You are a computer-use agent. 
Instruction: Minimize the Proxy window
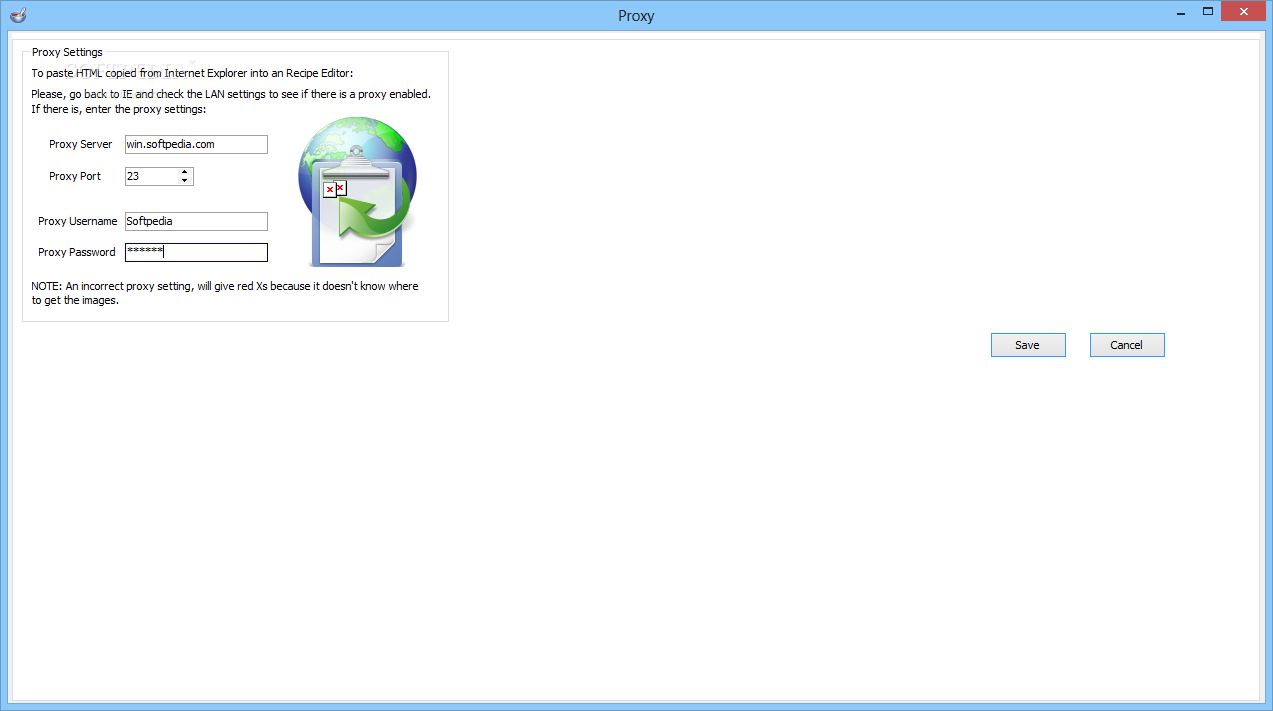tap(1180, 12)
